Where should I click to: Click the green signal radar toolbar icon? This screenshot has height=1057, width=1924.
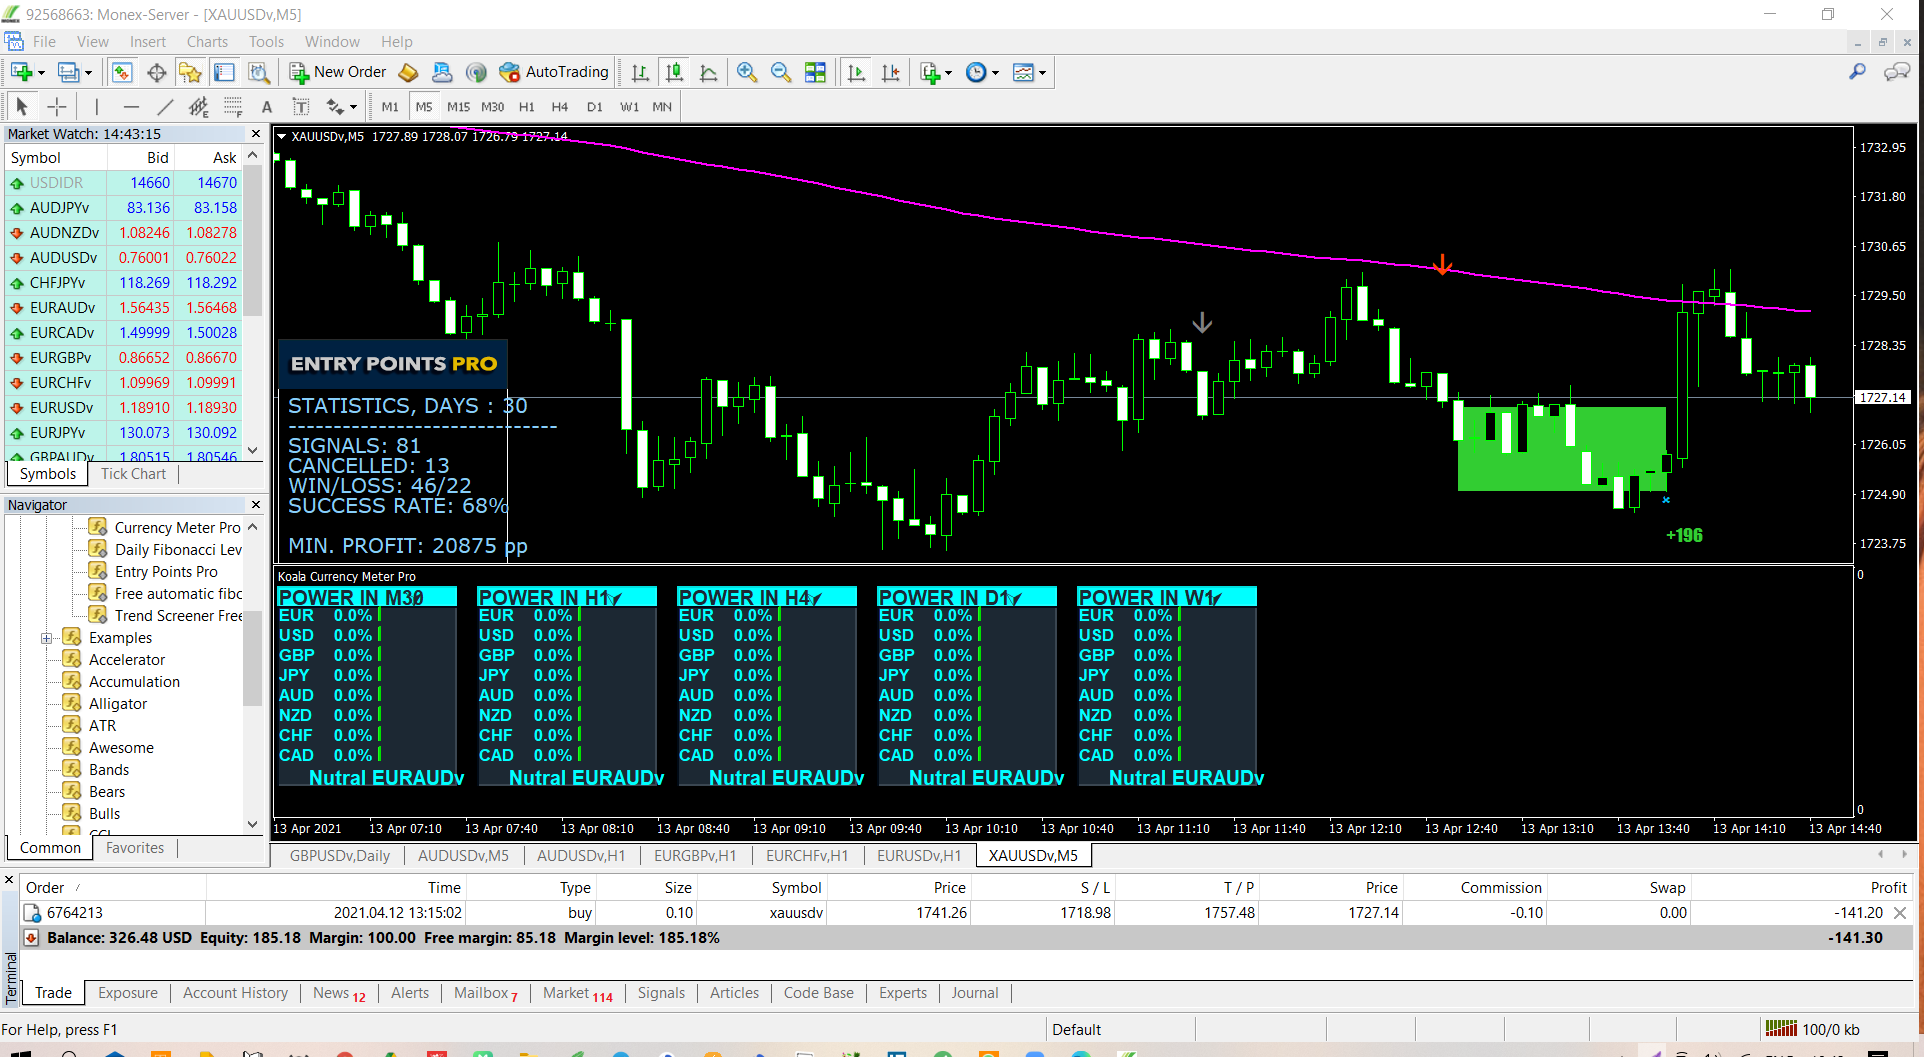pos(476,72)
